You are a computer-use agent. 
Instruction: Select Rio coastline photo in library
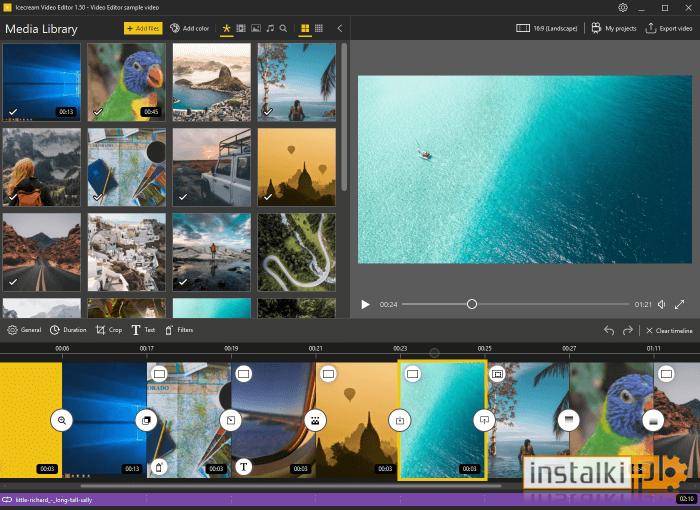(x=212, y=82)
